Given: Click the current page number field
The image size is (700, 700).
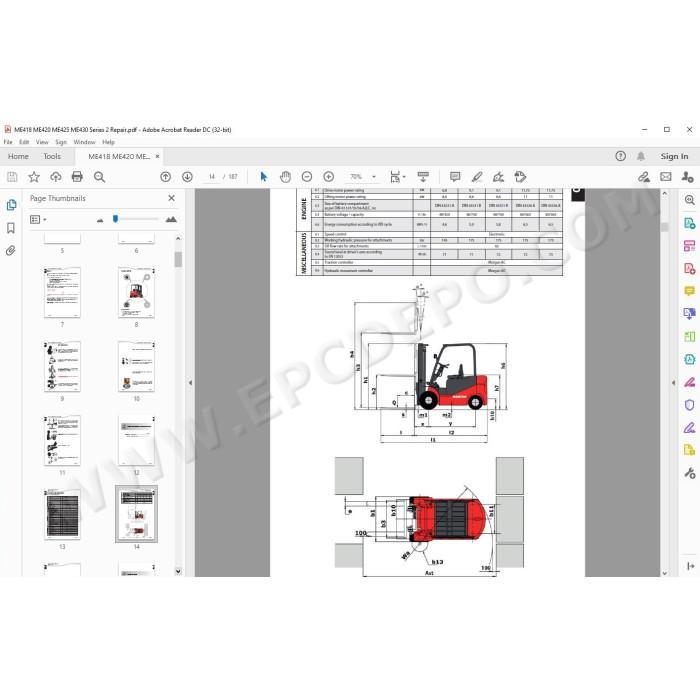Looking at the screenshot, I should click(212, 177).
